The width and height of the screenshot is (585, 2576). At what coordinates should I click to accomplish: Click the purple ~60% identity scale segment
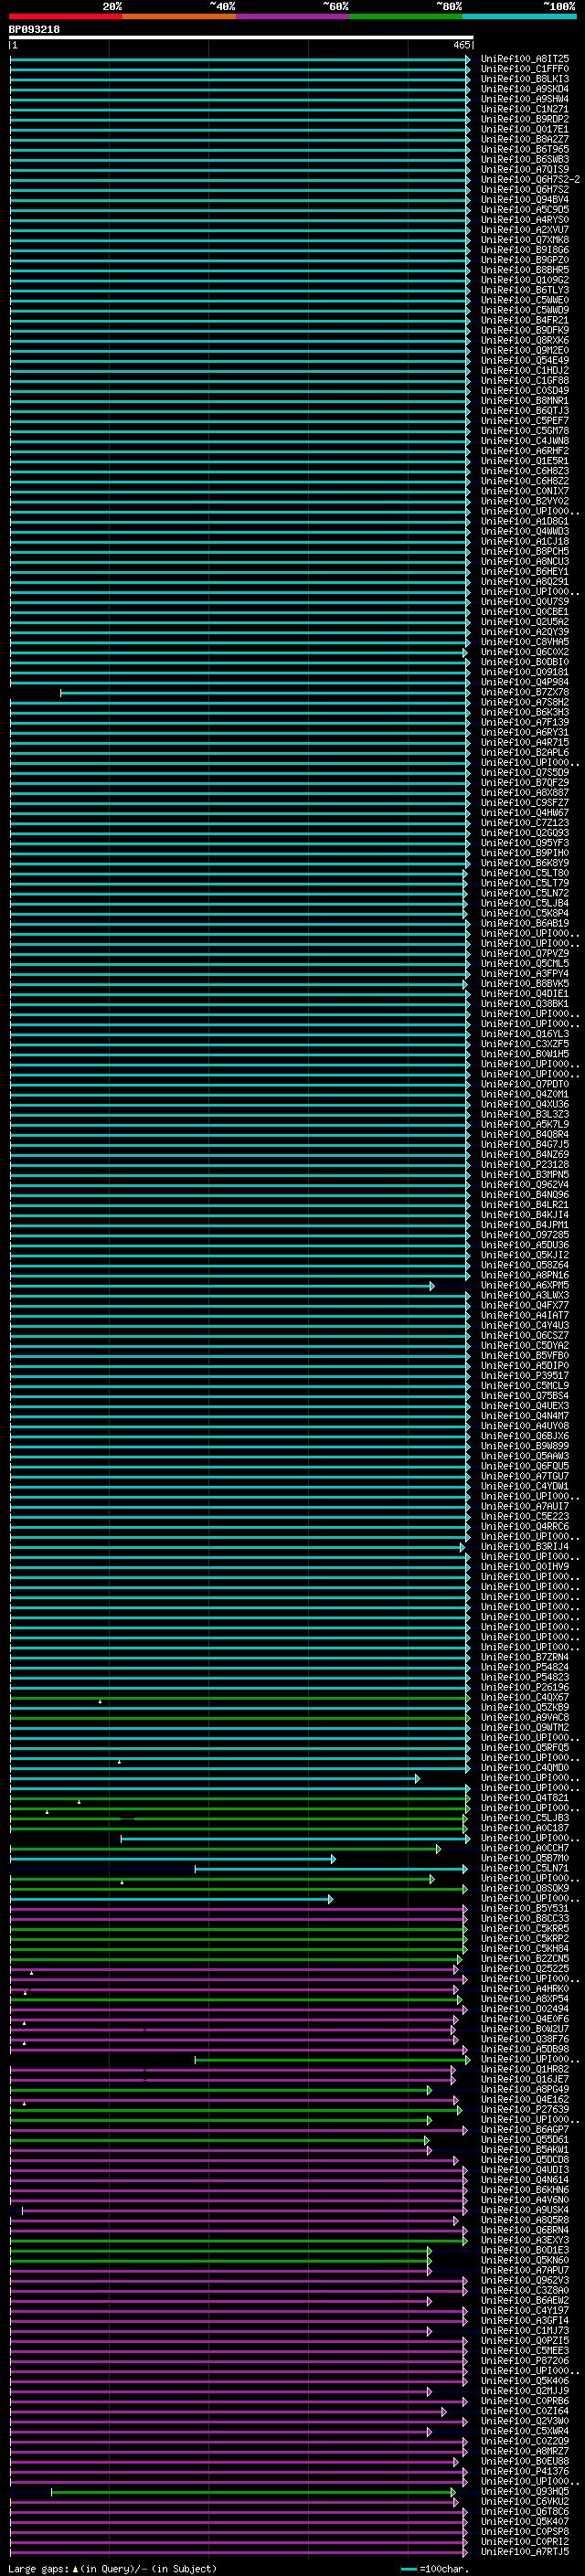pyautogui.click(x=292, y=16)
